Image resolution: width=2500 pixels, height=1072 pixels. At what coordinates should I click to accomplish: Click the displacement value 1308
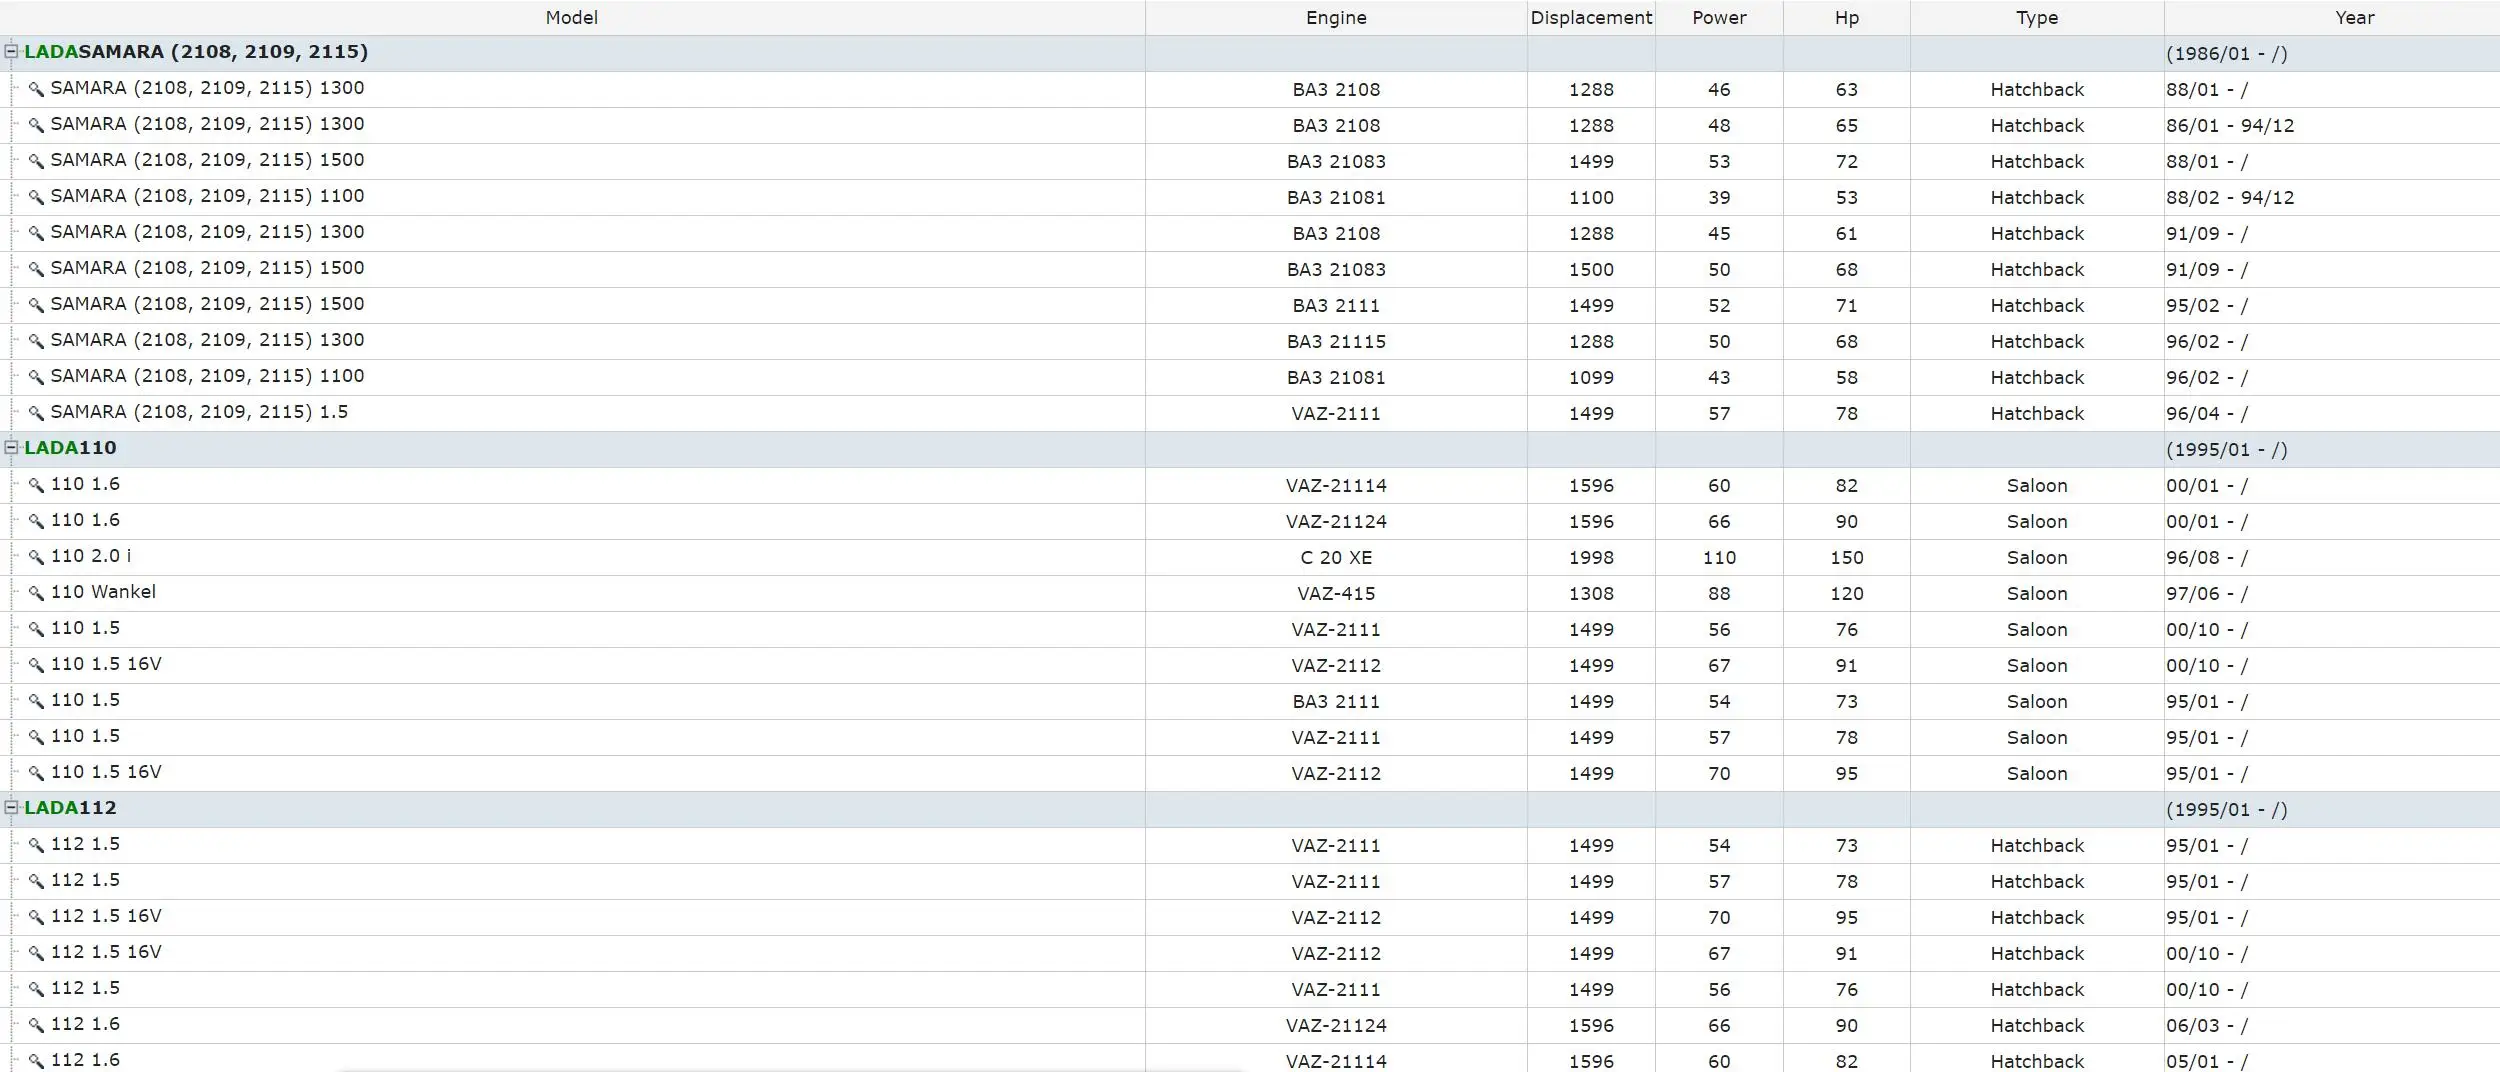point(1591,594)
